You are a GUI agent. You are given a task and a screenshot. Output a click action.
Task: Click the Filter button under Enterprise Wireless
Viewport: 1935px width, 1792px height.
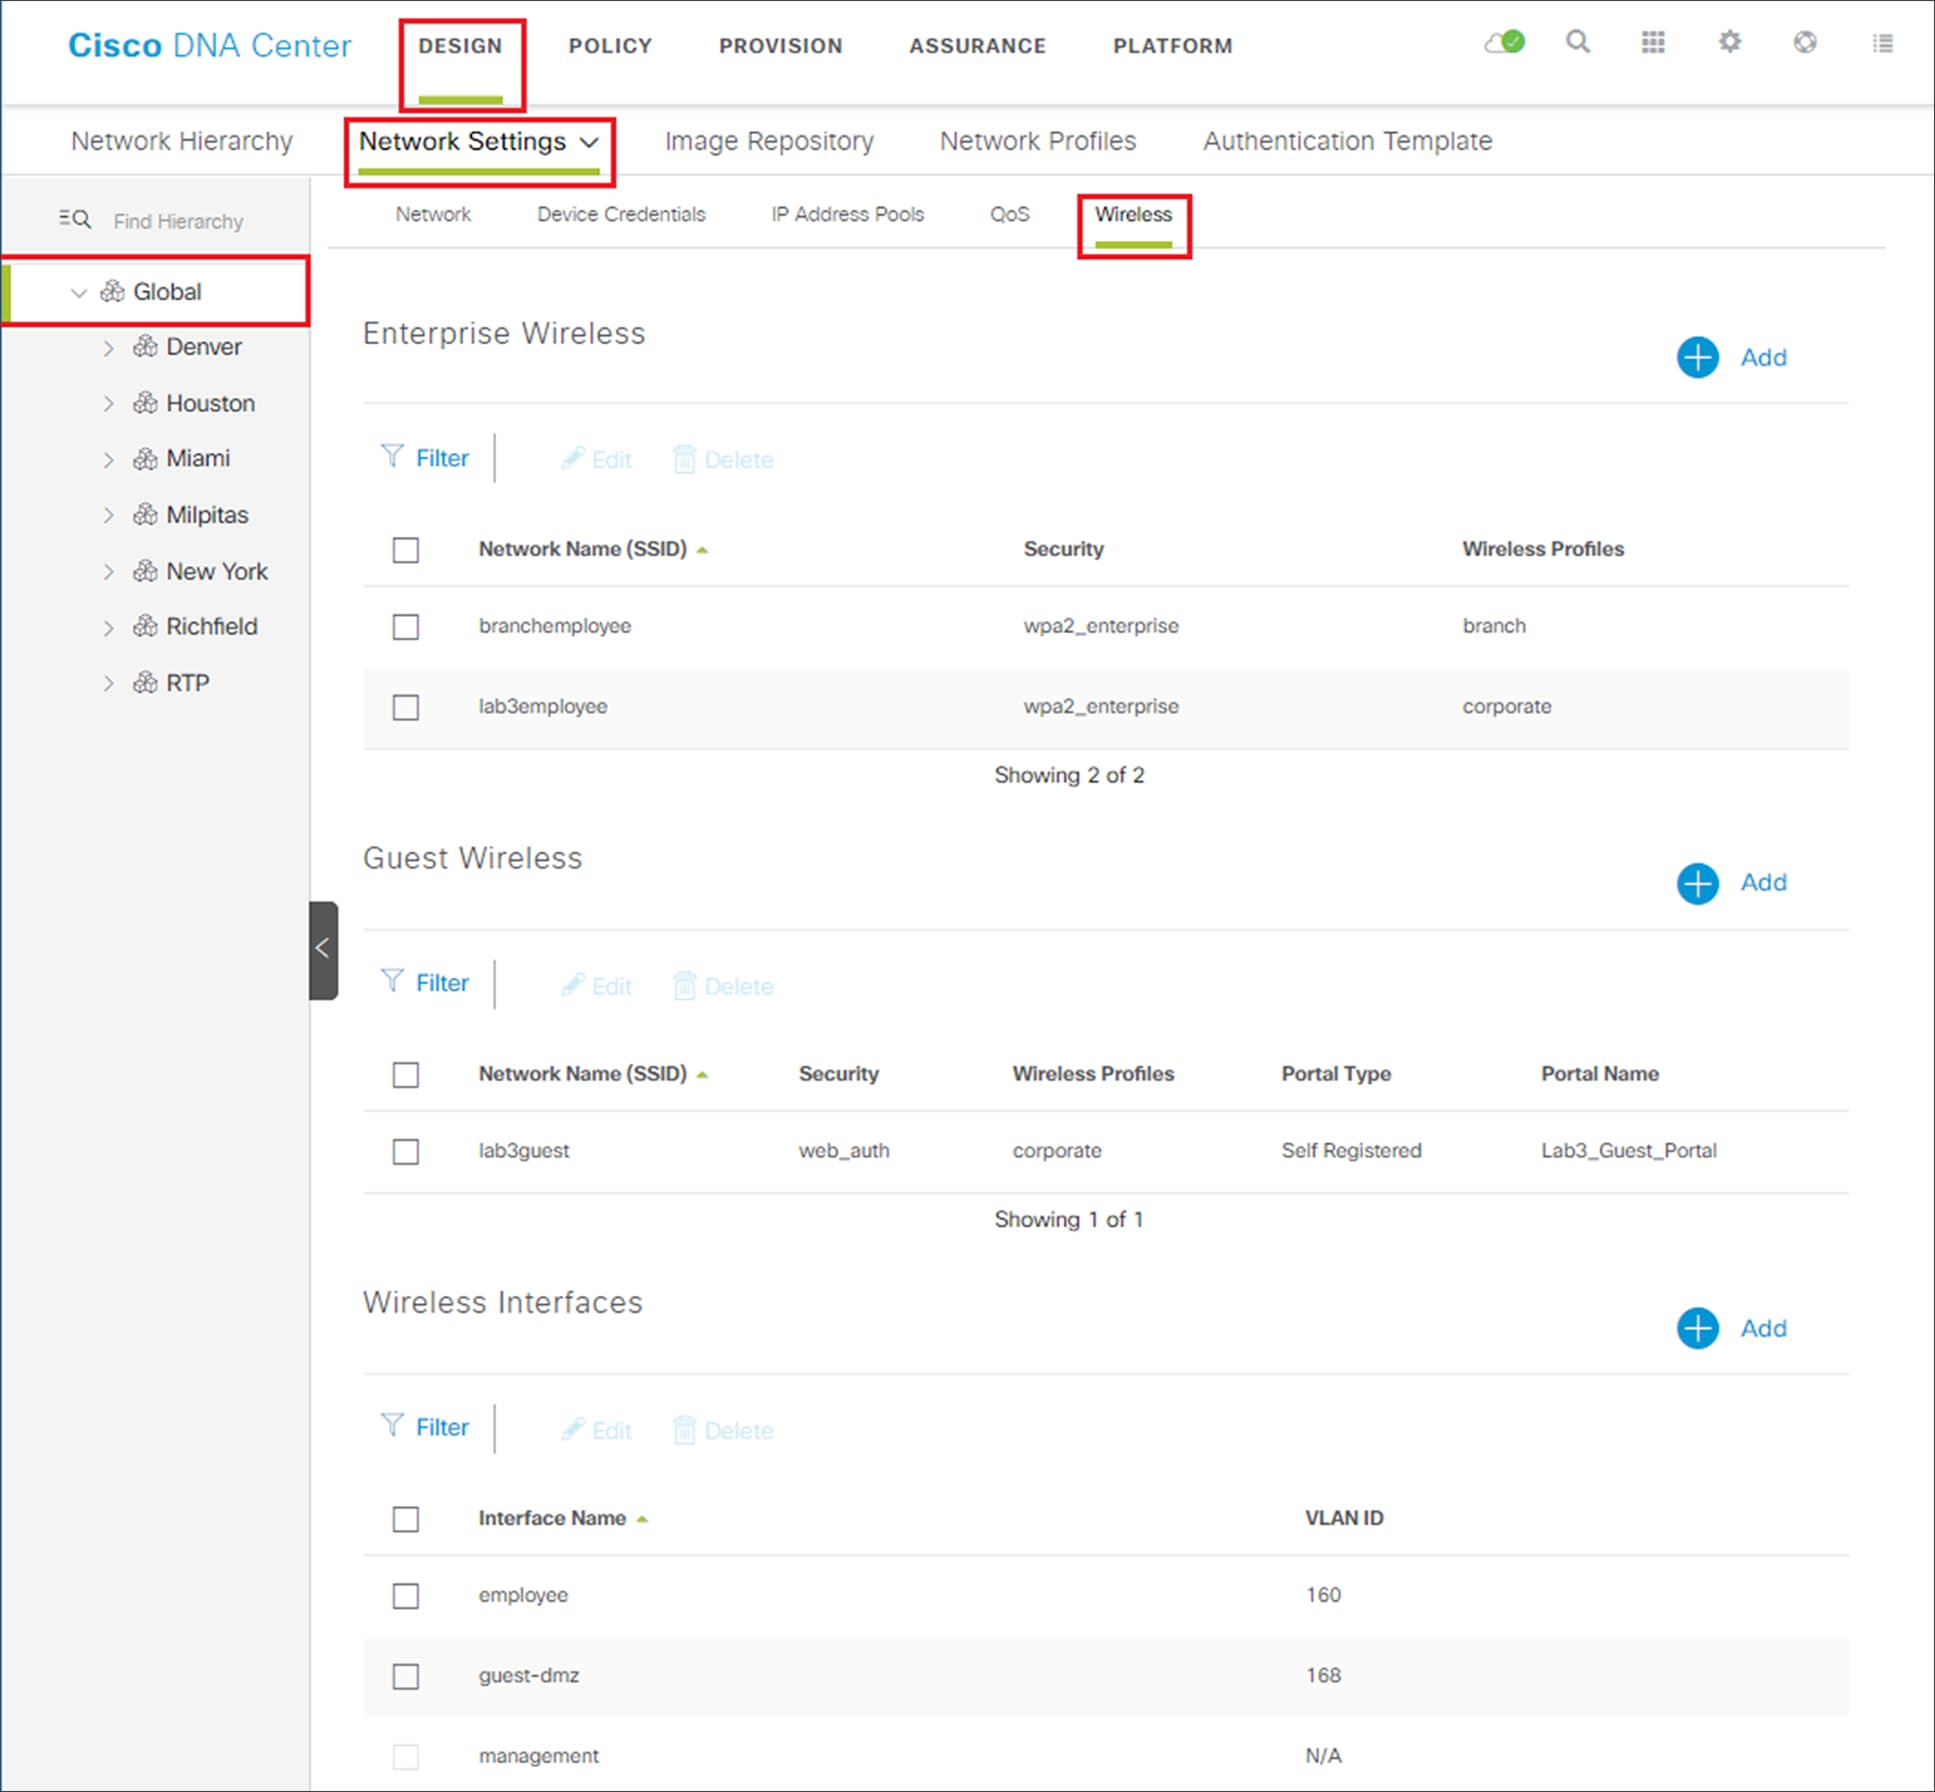pos(425,458)
